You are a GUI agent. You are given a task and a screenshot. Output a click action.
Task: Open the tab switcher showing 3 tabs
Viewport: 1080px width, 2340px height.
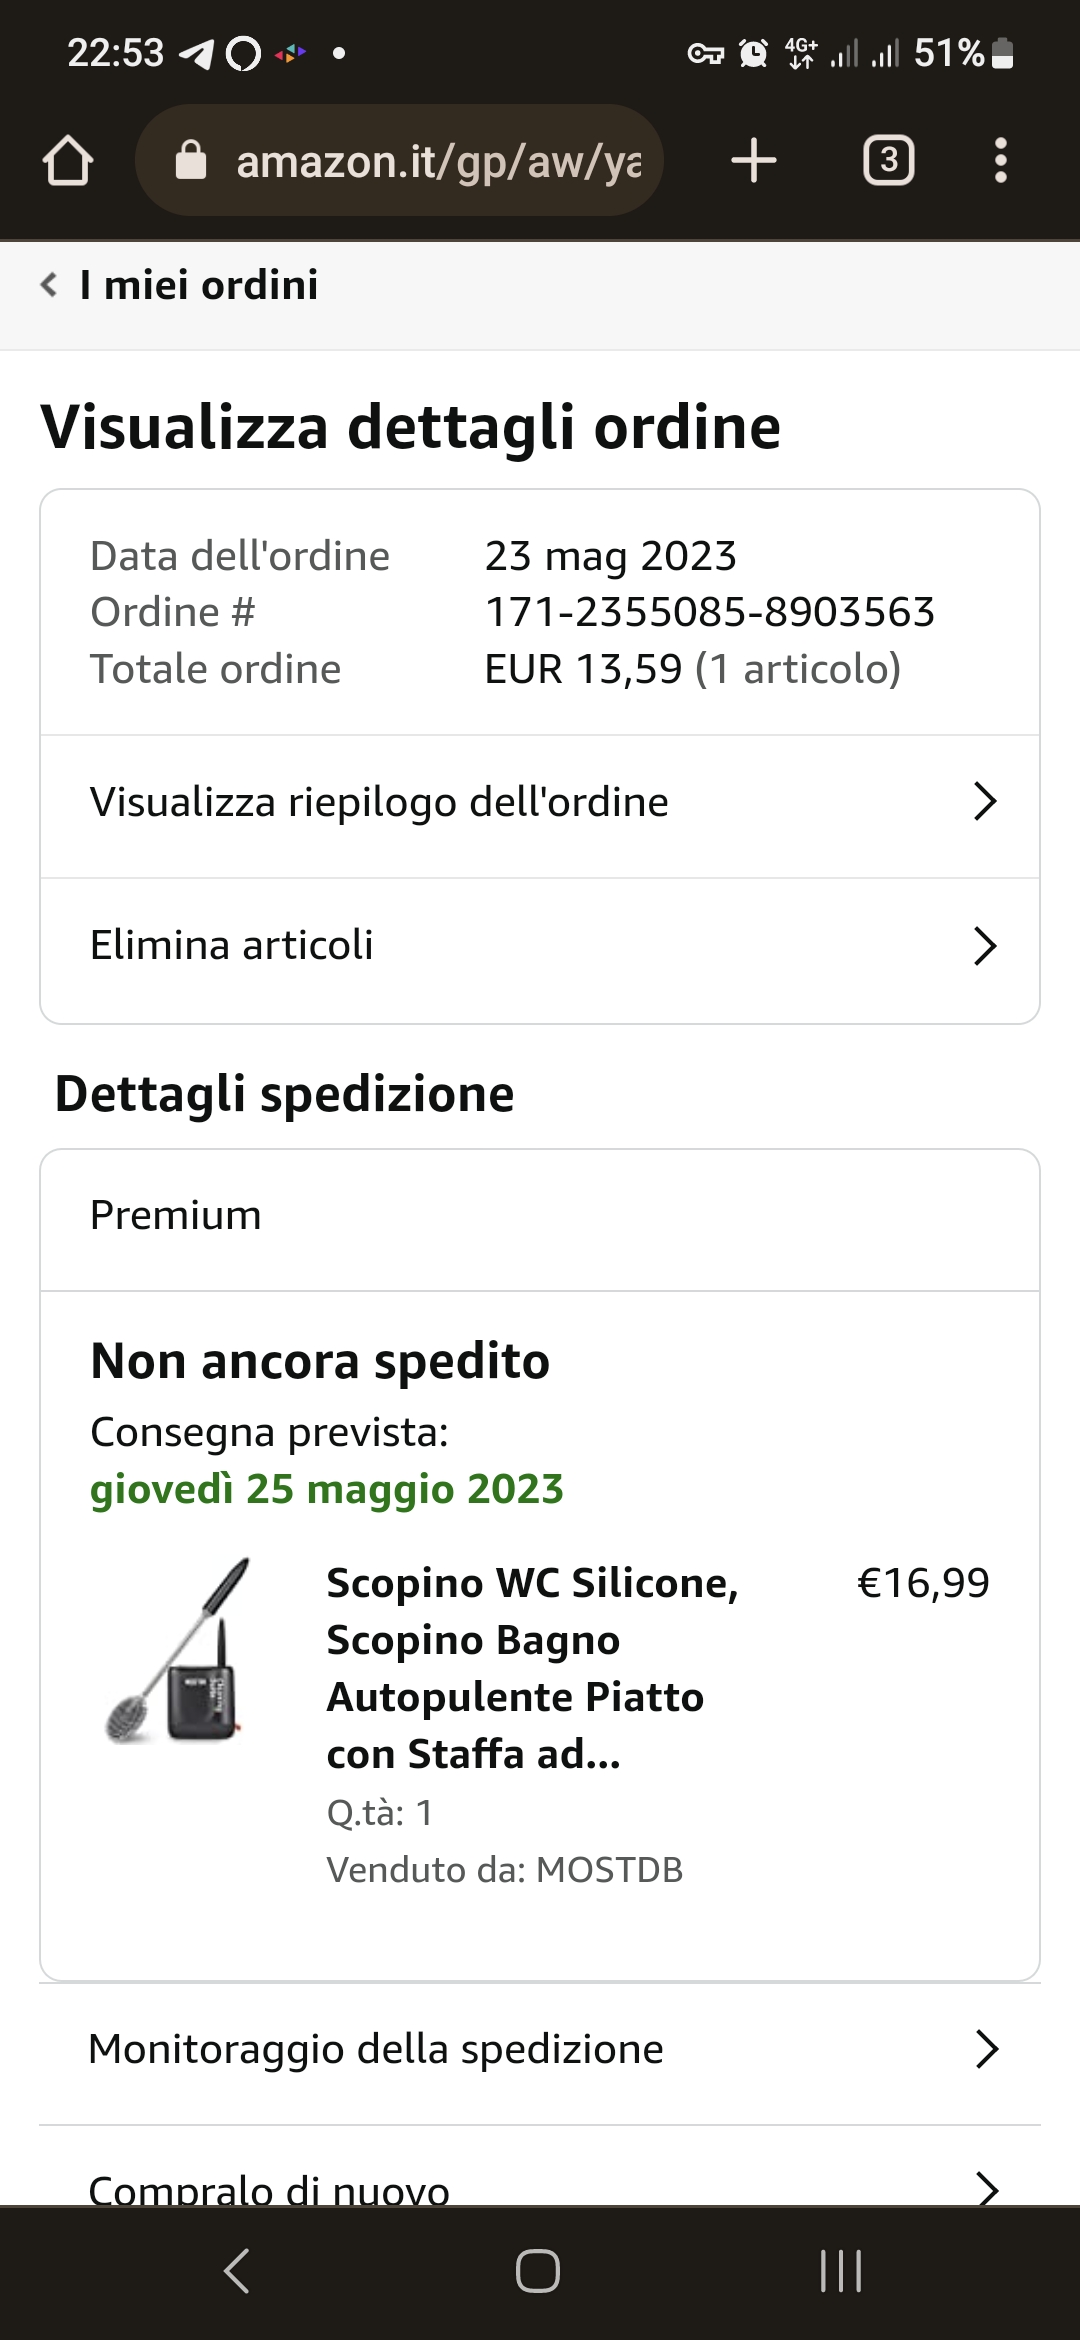[x=888, y=161]
